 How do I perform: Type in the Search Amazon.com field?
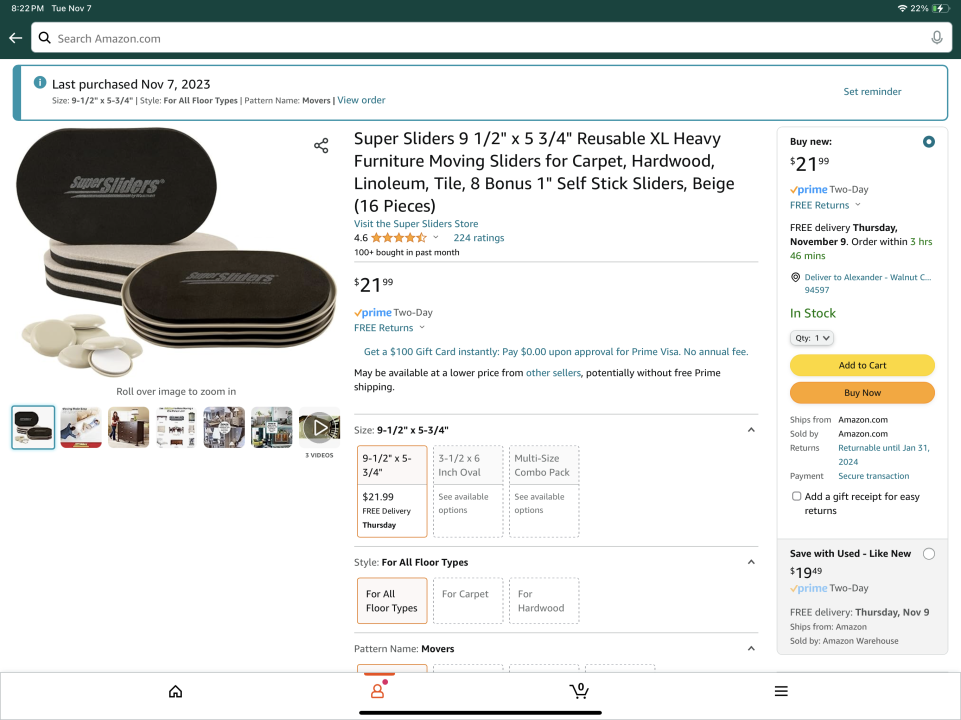point(480,38)
